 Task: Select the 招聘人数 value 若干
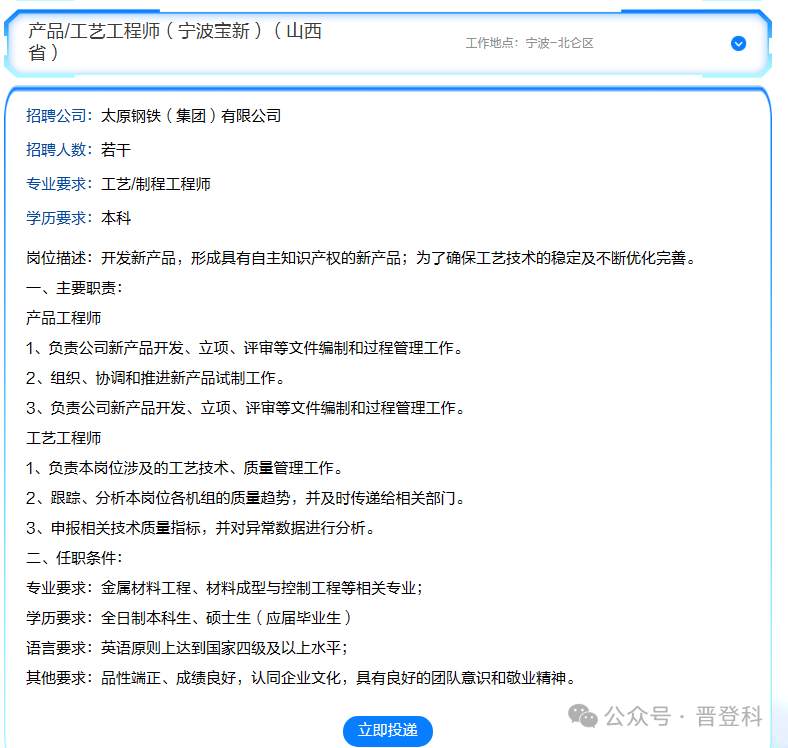point(116,150)
